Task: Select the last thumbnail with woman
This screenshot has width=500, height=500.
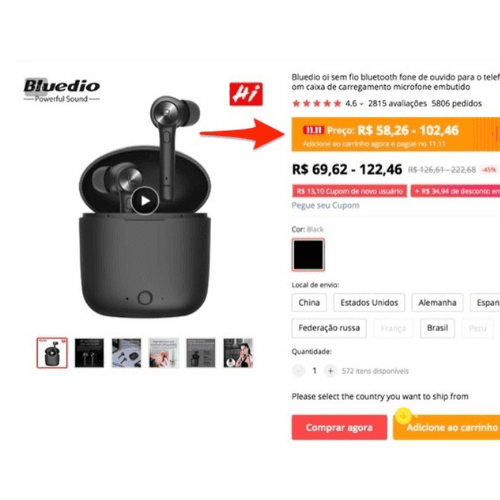Action: [238, 353]
